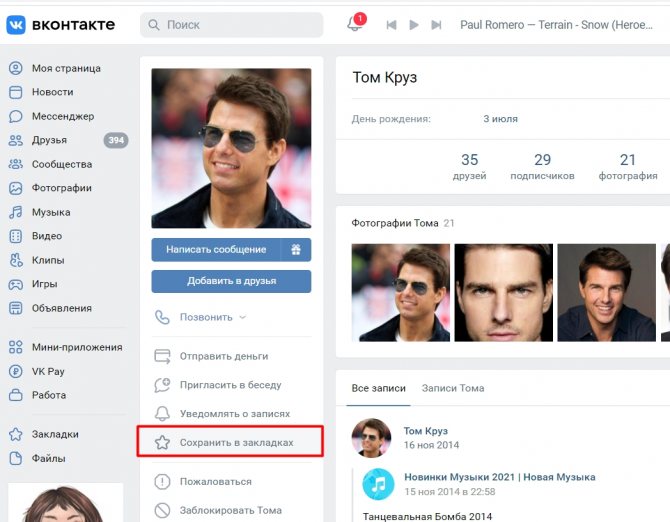Click the Музыка note icon
Viewport: 670px width, 522px height.
pos(16,212)
